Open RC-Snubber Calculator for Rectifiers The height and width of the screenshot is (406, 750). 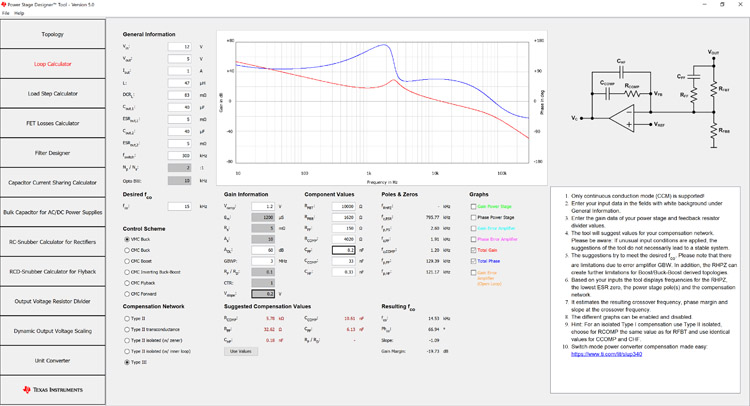[x=53, y=242]
